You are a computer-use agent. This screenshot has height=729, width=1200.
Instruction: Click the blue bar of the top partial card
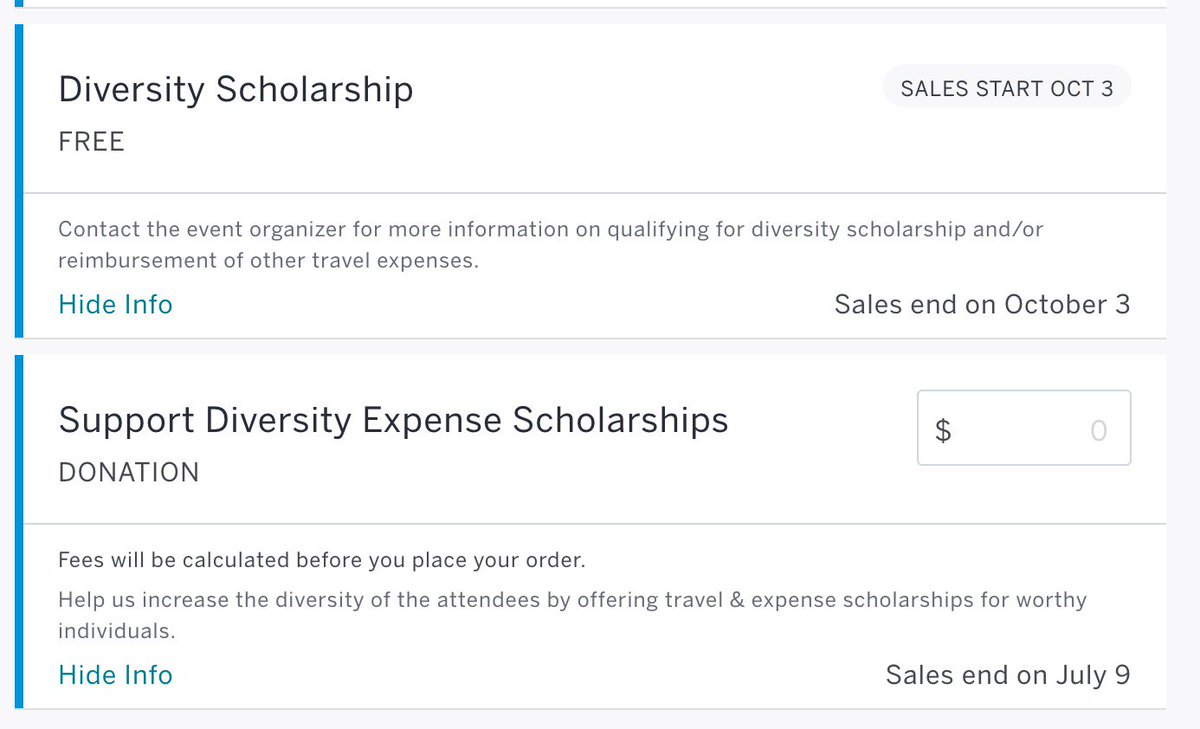pos(19,4)
